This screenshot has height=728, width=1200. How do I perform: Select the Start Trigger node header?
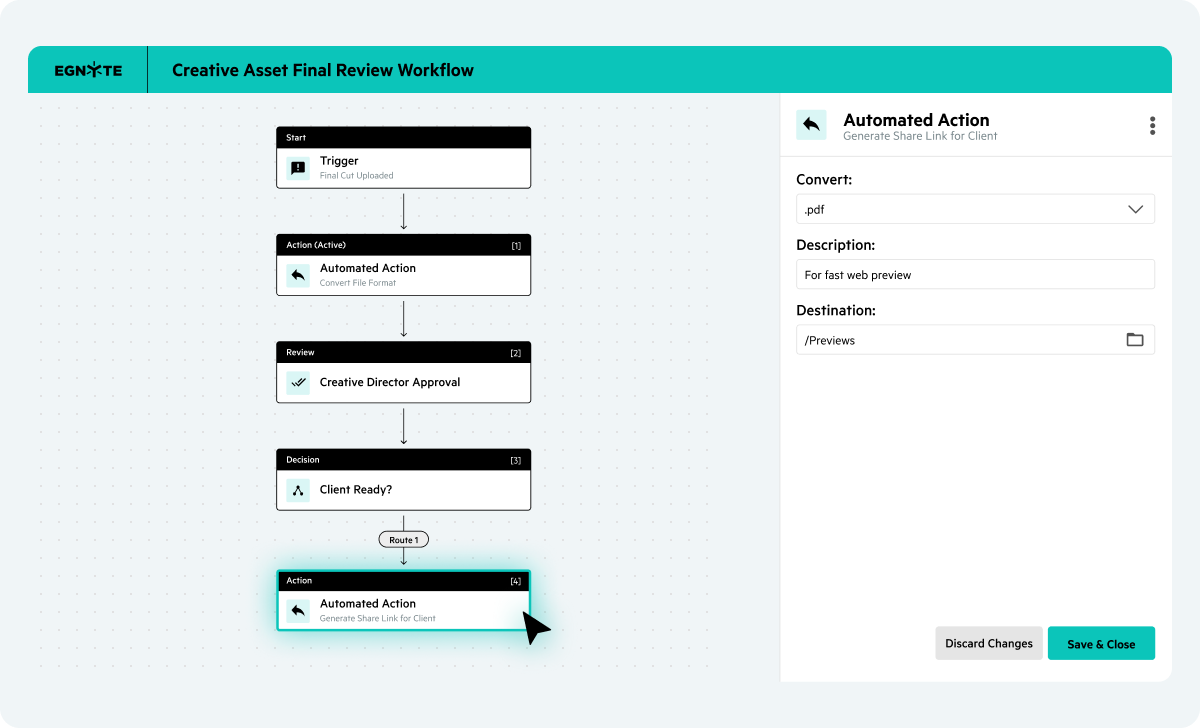[x=404, y=138]
